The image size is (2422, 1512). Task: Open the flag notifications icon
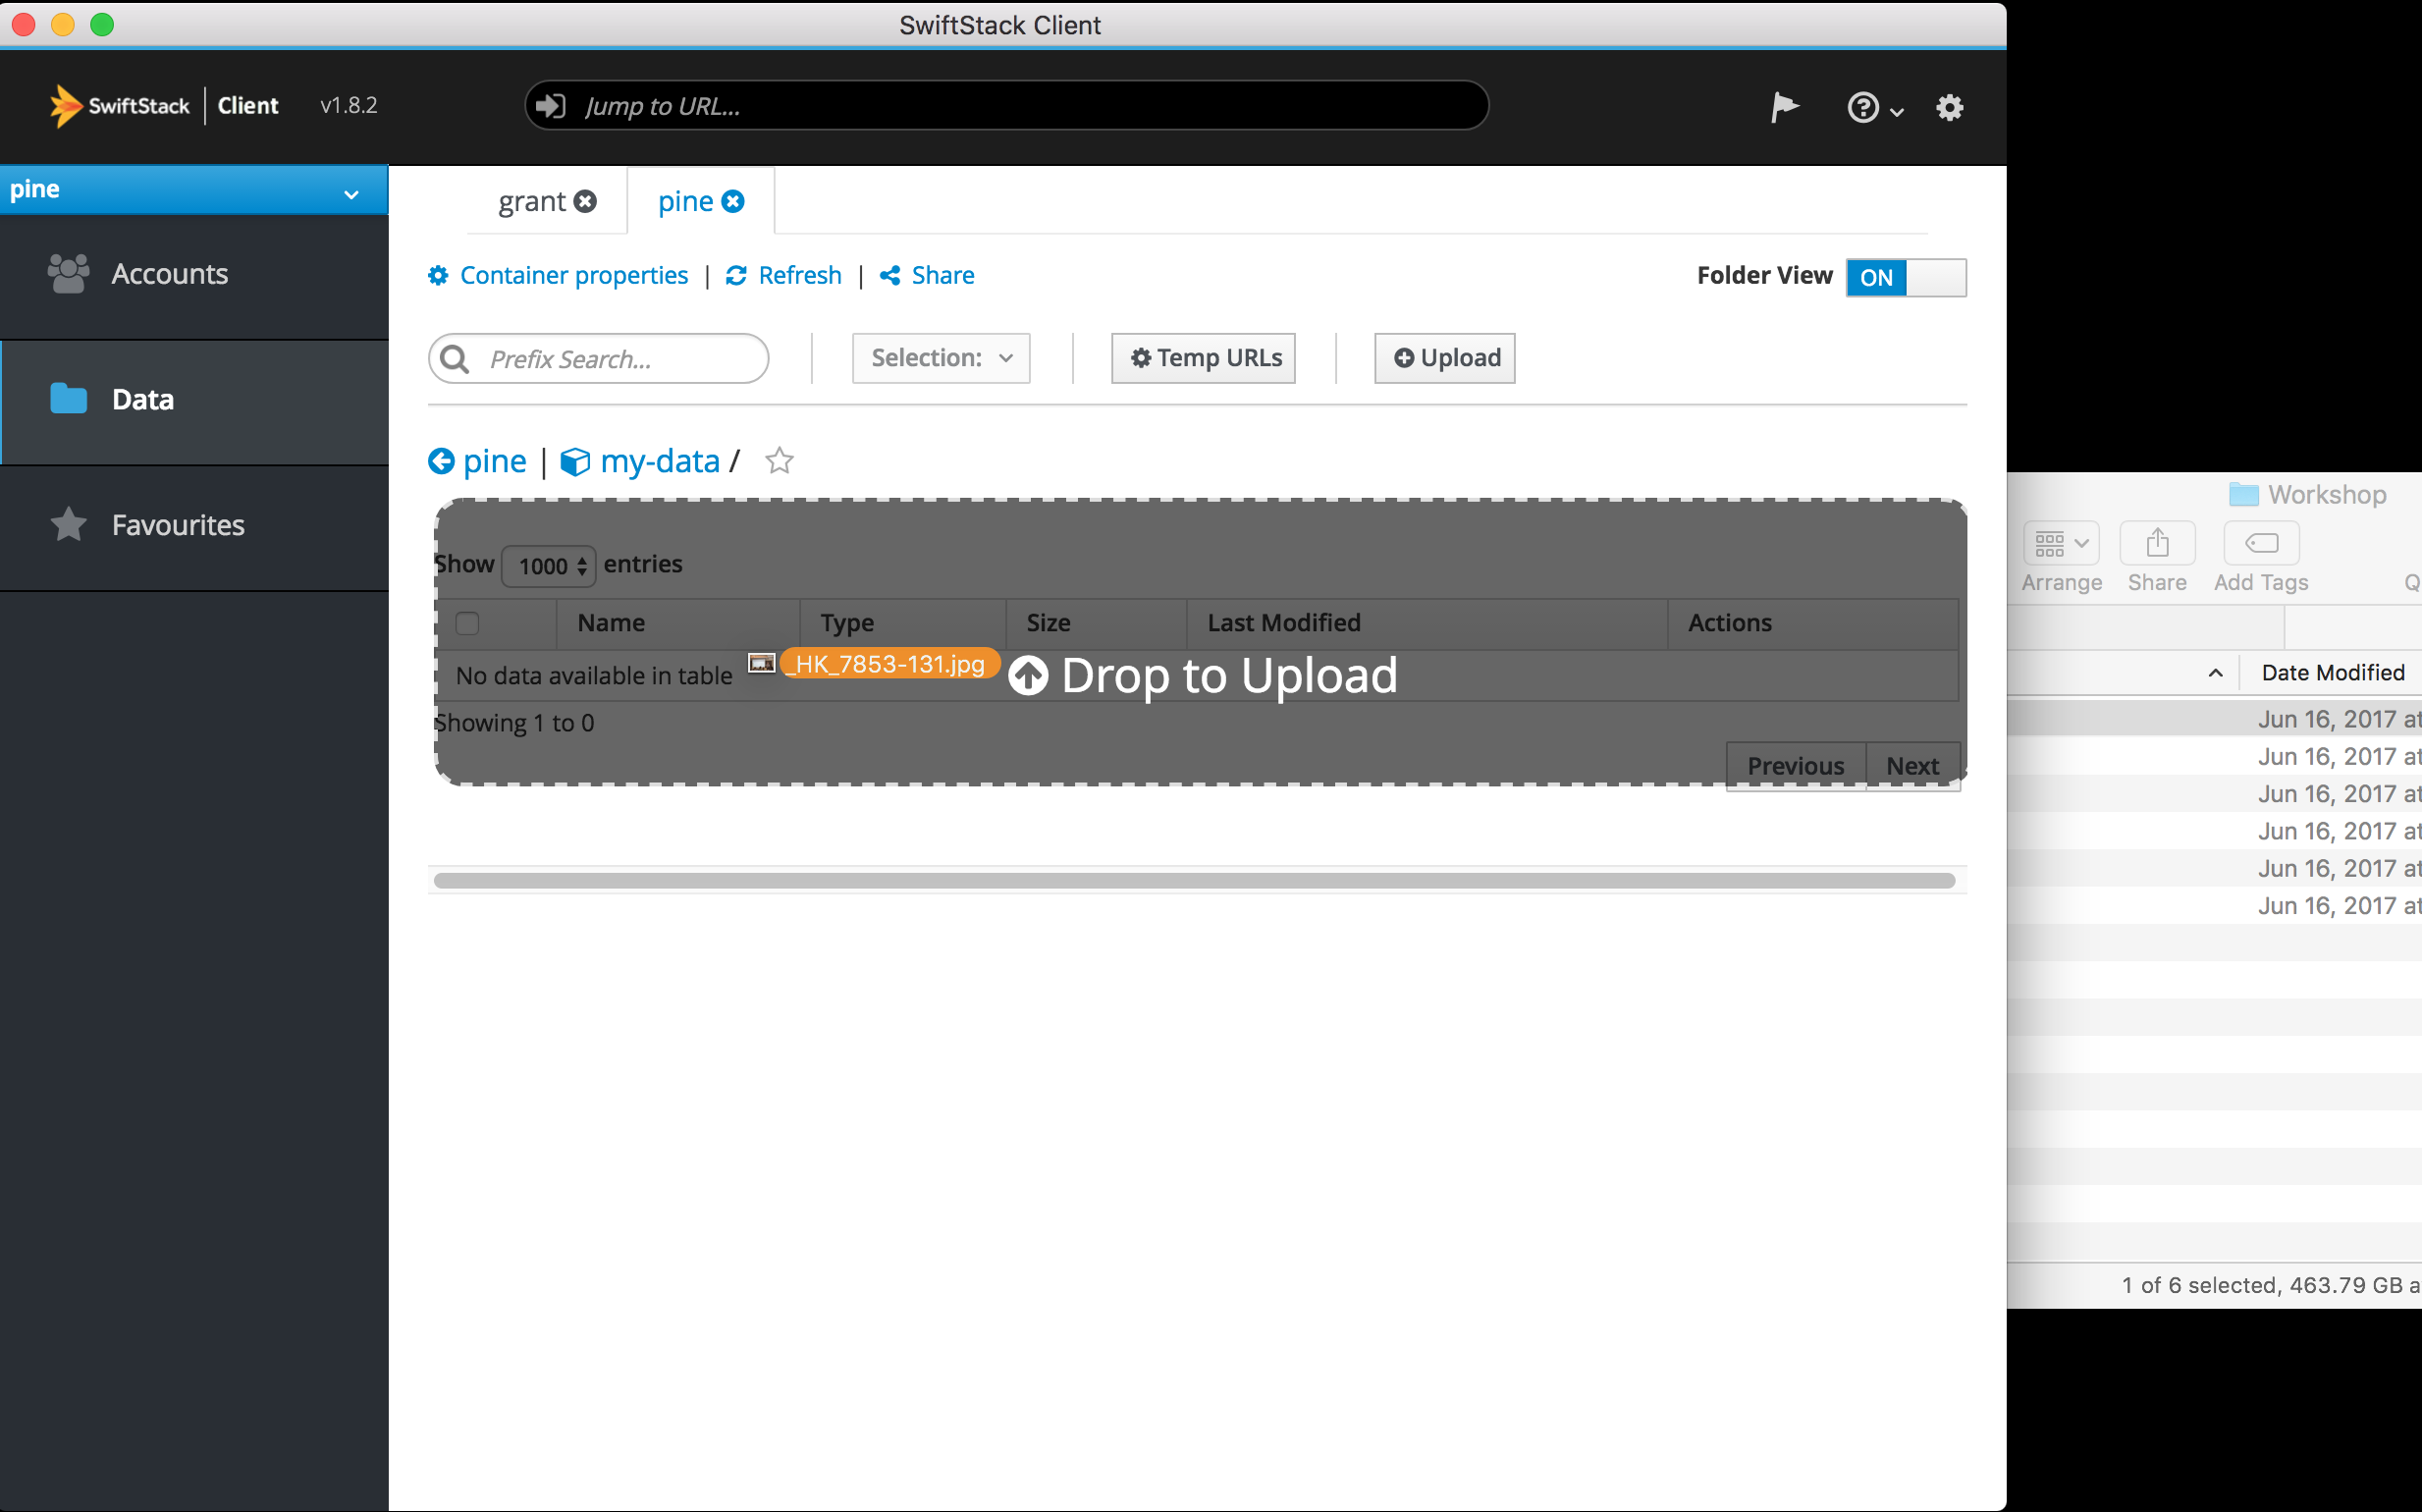1784,107
